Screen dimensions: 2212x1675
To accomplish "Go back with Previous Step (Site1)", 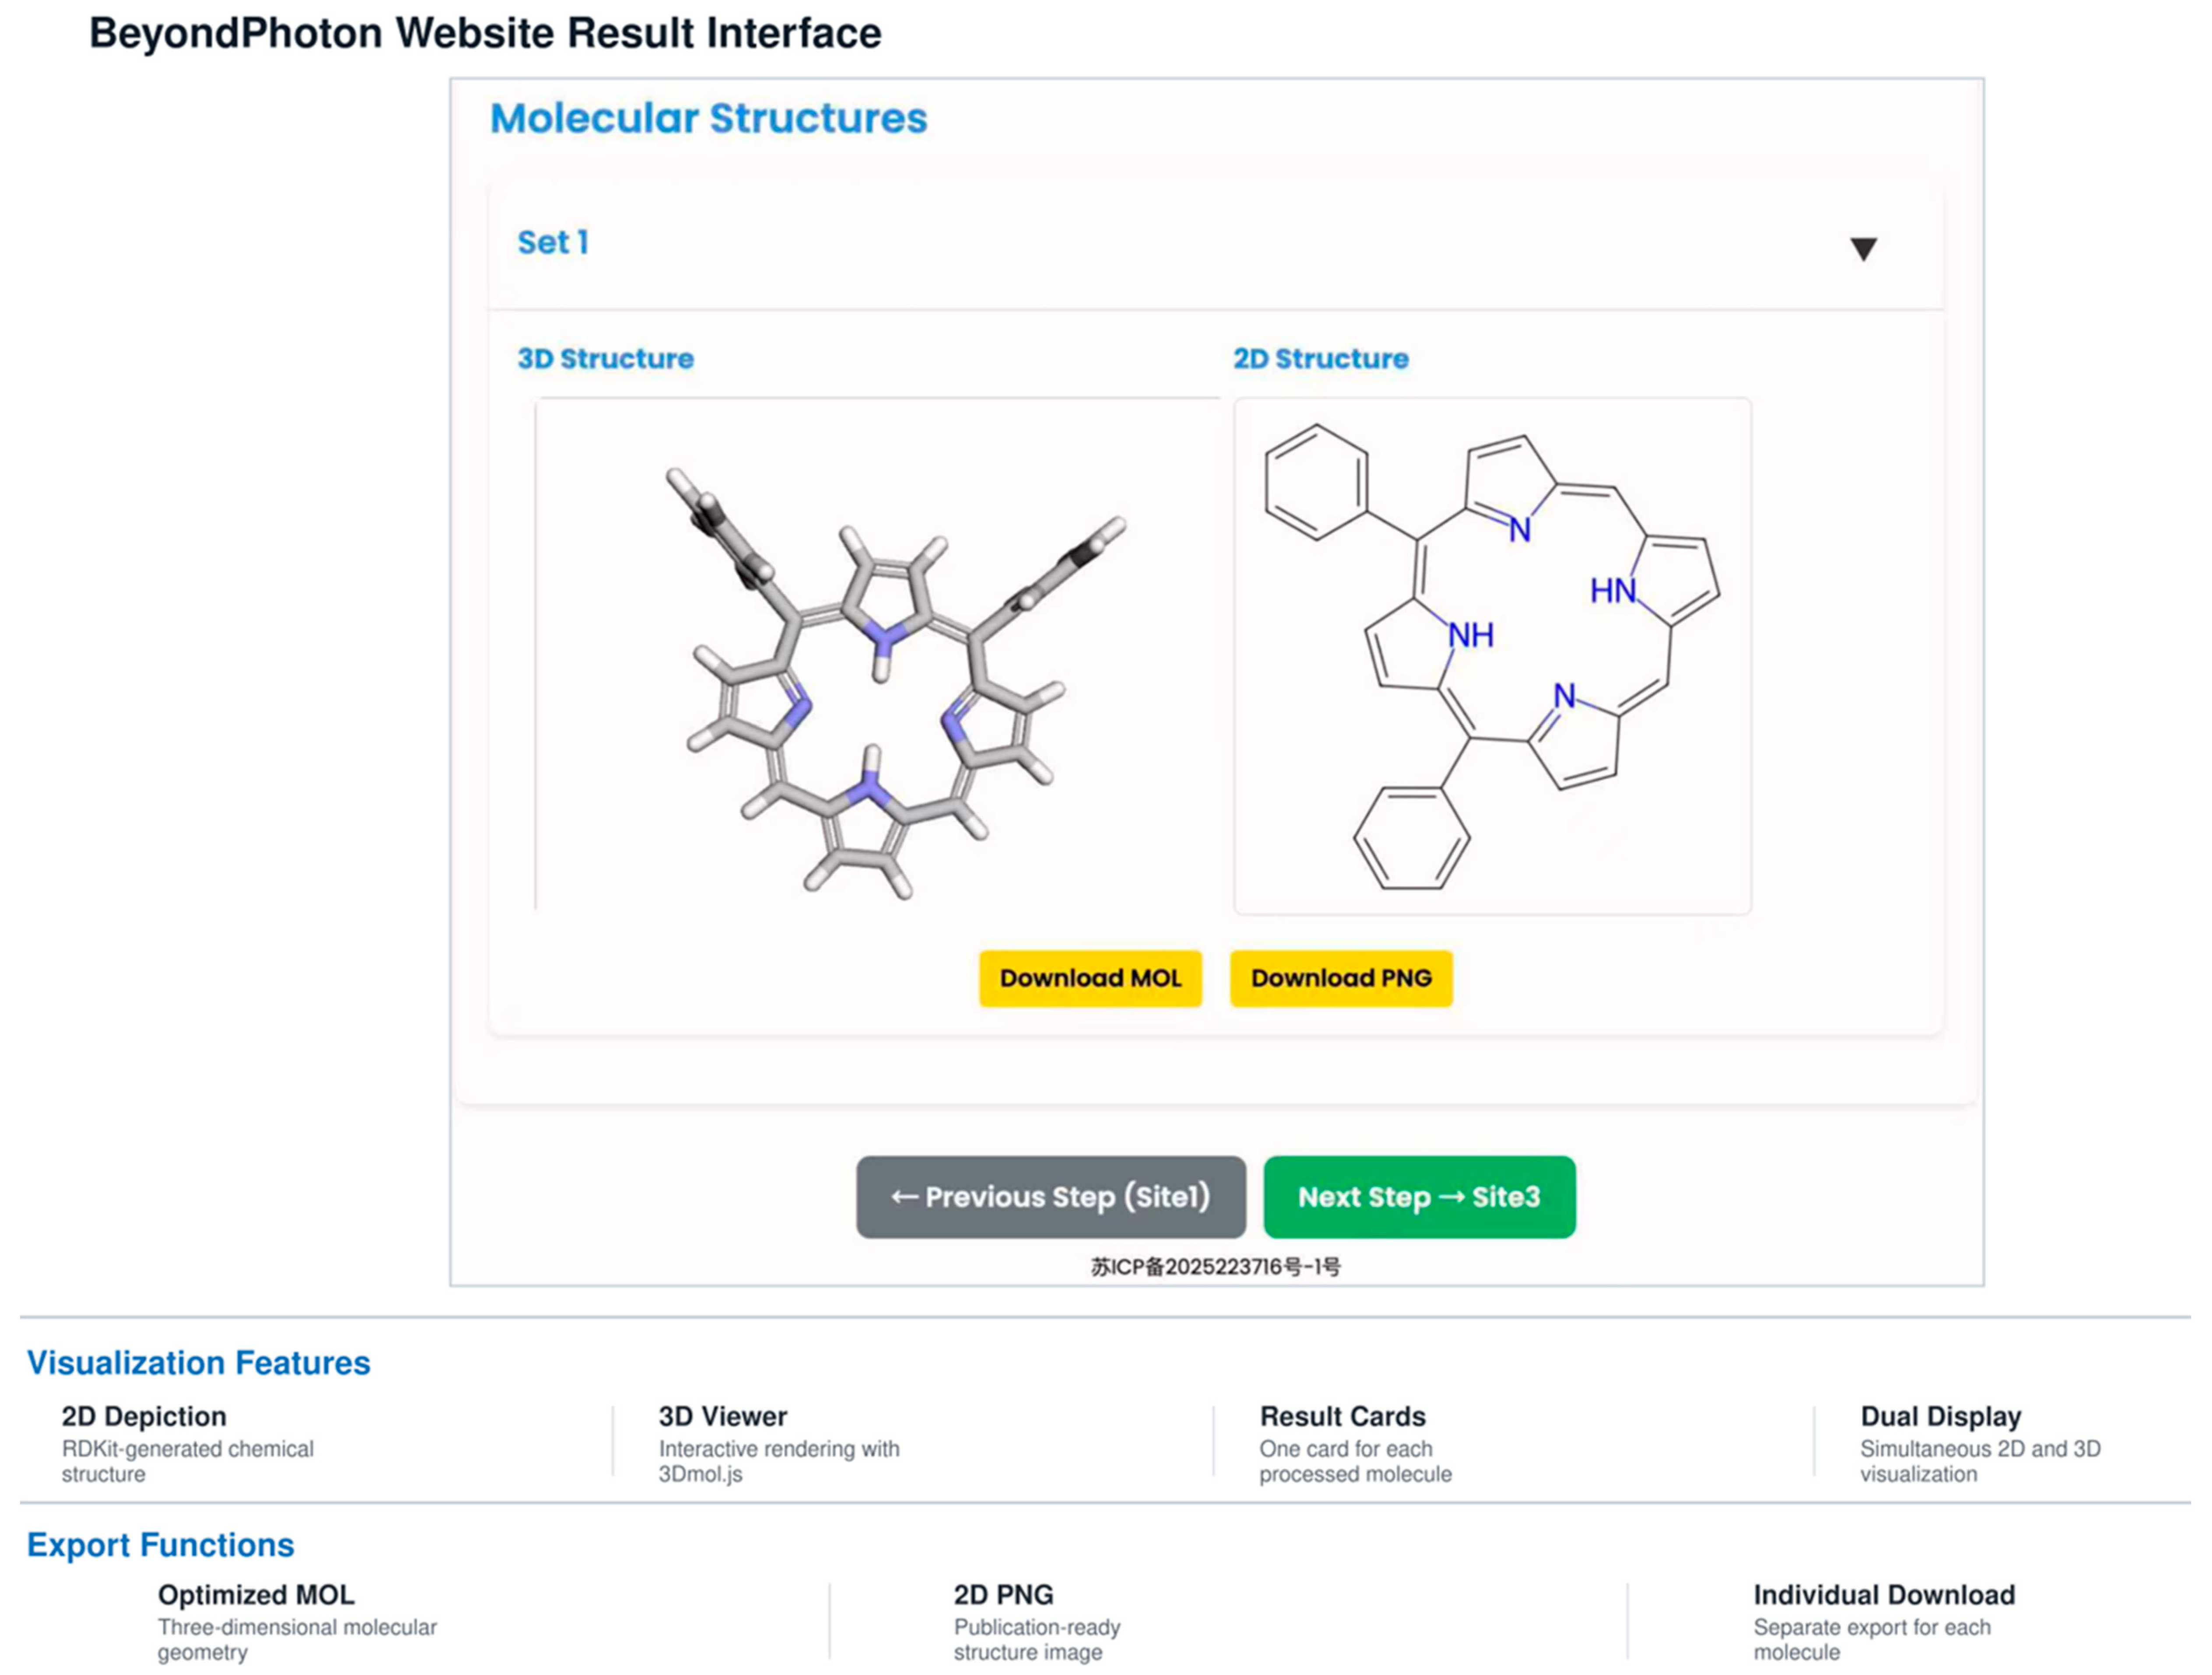I will tap(1051, 1197).
